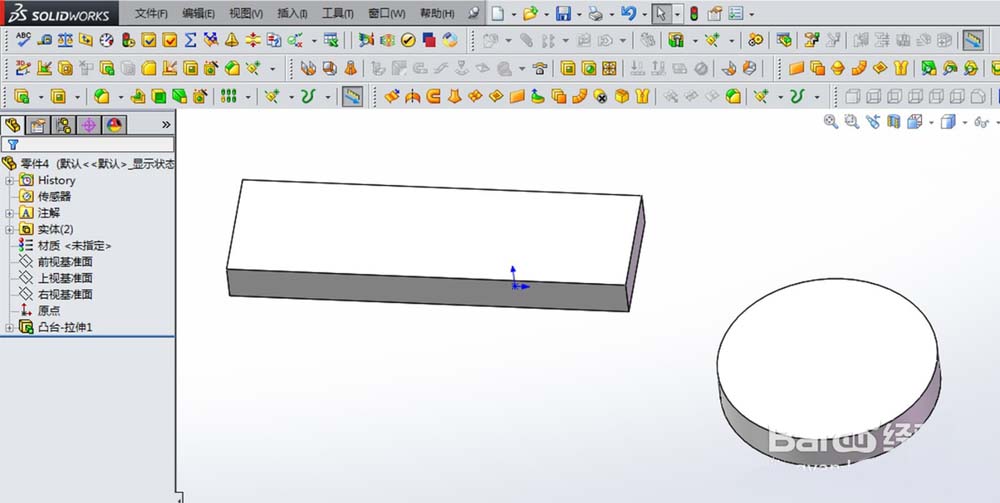Open the dropdown arrow next to Print
This screenshot has height=503, width=1000.
[x=612, y=13]
